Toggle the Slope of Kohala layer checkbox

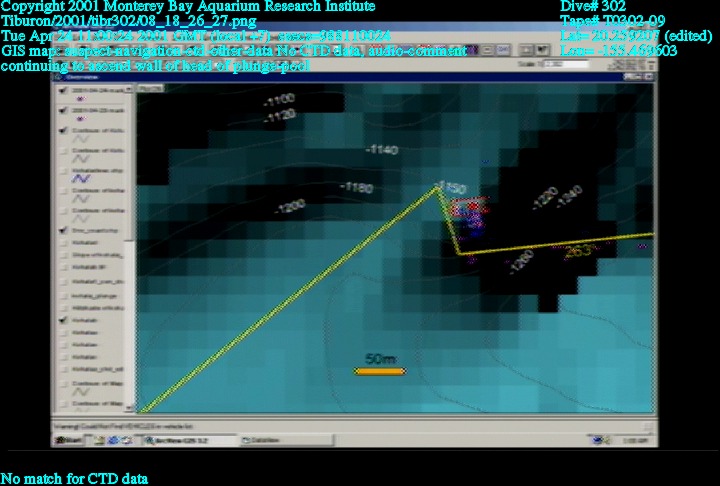coord(63,254)
